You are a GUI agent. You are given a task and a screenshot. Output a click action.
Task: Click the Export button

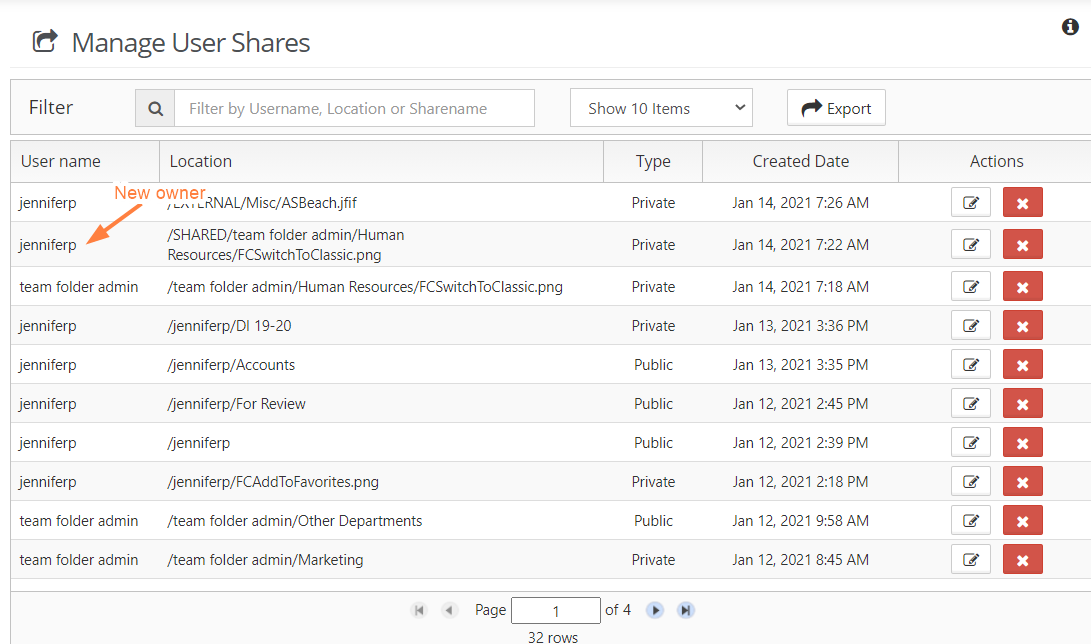point(836,109)
